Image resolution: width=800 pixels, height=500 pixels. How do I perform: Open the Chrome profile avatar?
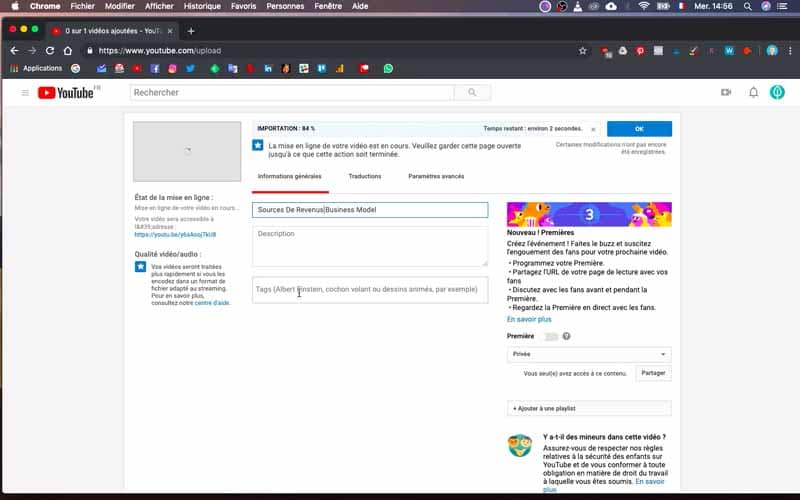click(x=772, y=50)
